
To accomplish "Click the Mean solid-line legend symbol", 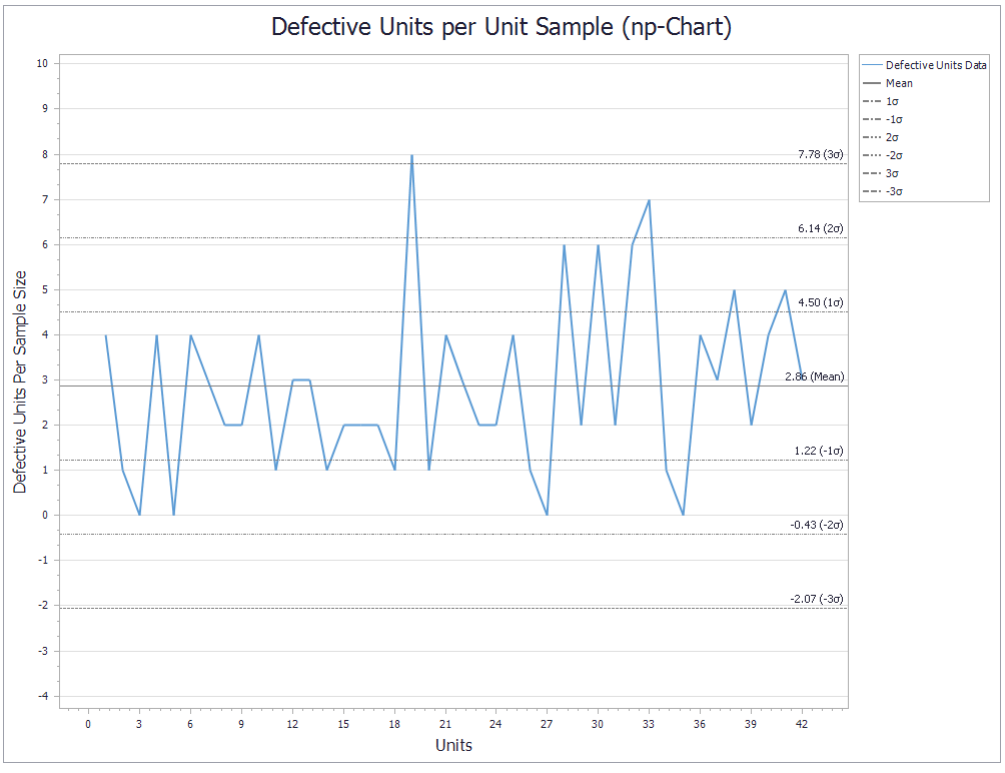I will click(x=872, y=83).
